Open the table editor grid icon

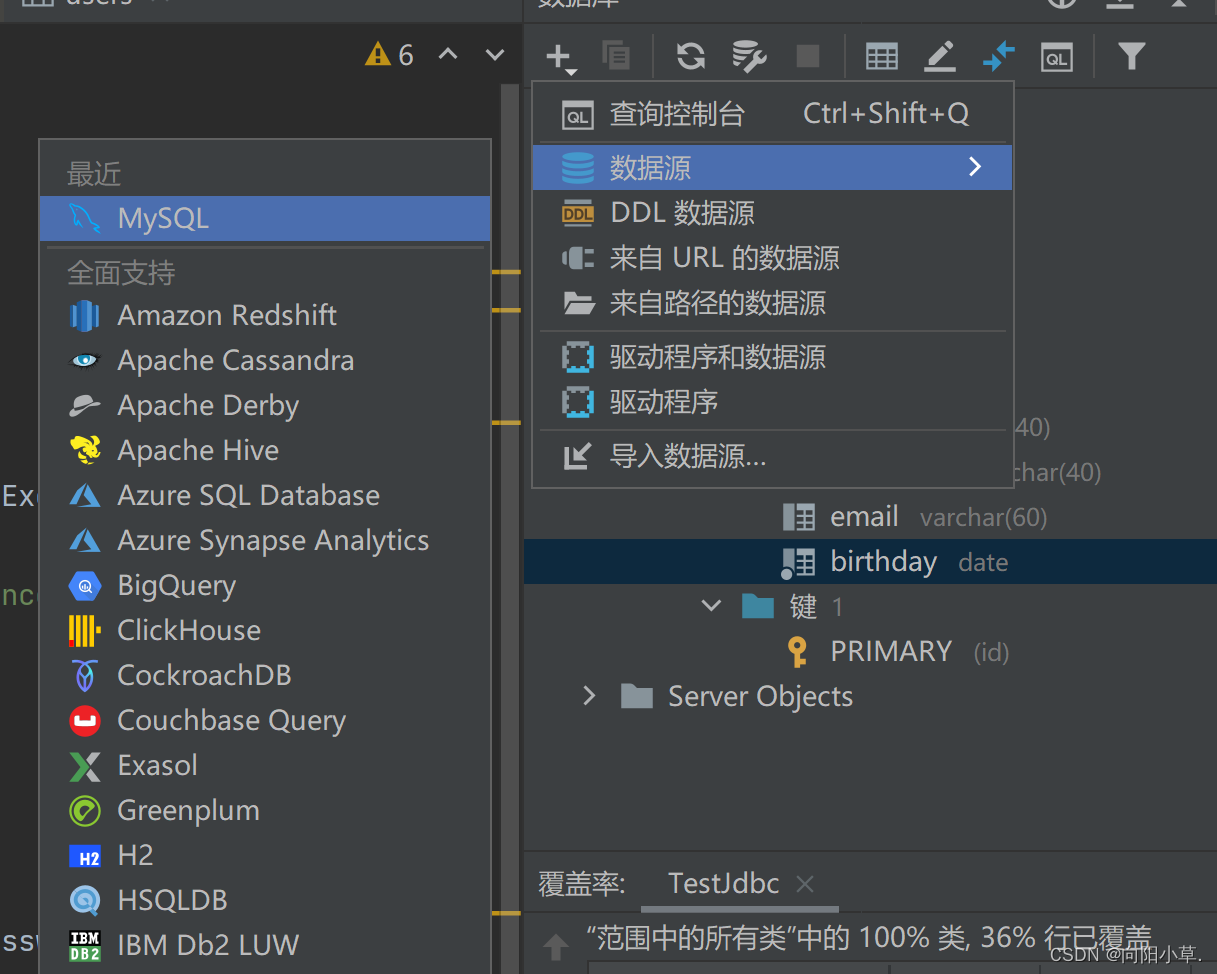coord(881,57)
